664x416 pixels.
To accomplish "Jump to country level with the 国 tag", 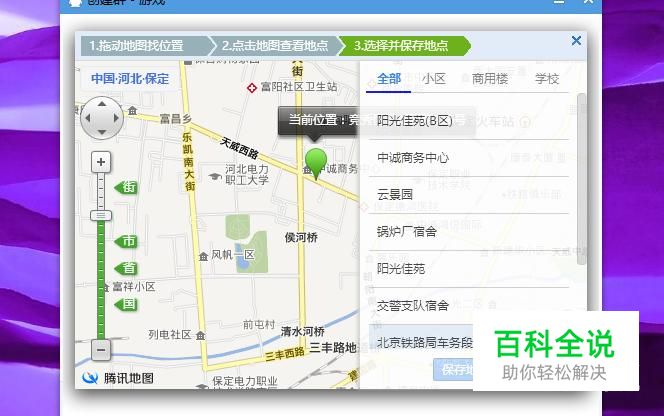I will click(126, 304).
